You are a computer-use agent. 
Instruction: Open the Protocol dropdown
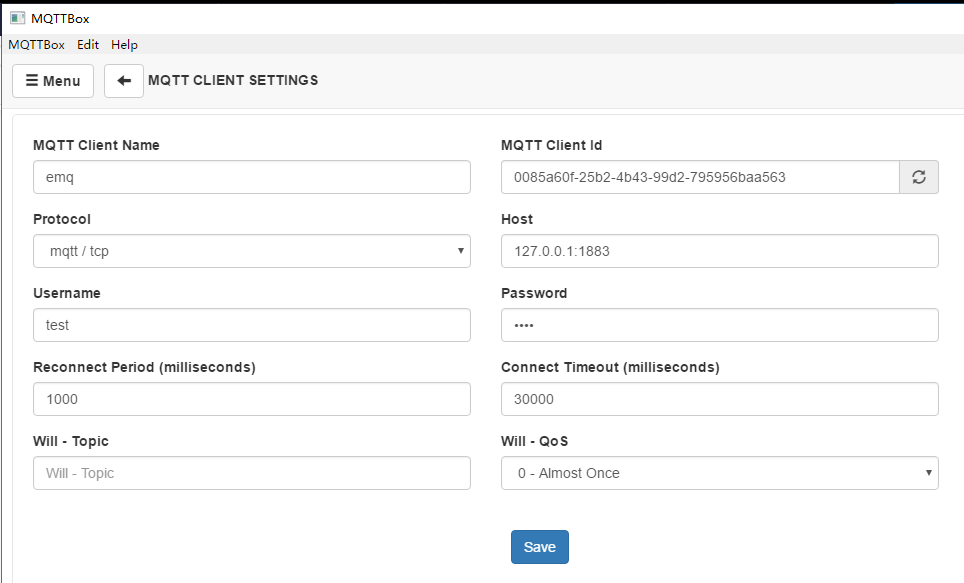click(x=251, y=250)
